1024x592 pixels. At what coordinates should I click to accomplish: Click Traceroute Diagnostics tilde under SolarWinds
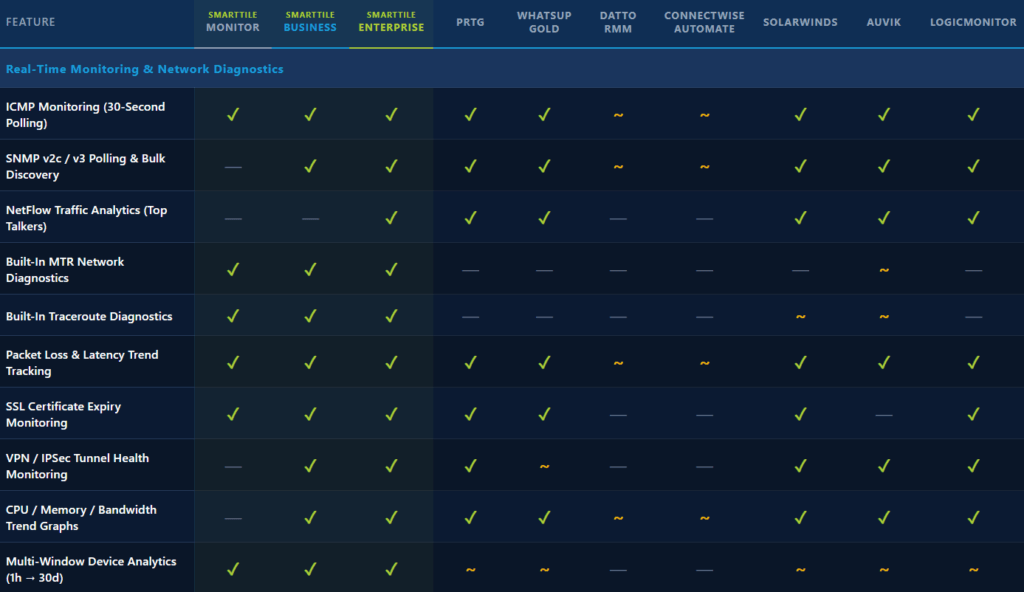click(800, 317)
